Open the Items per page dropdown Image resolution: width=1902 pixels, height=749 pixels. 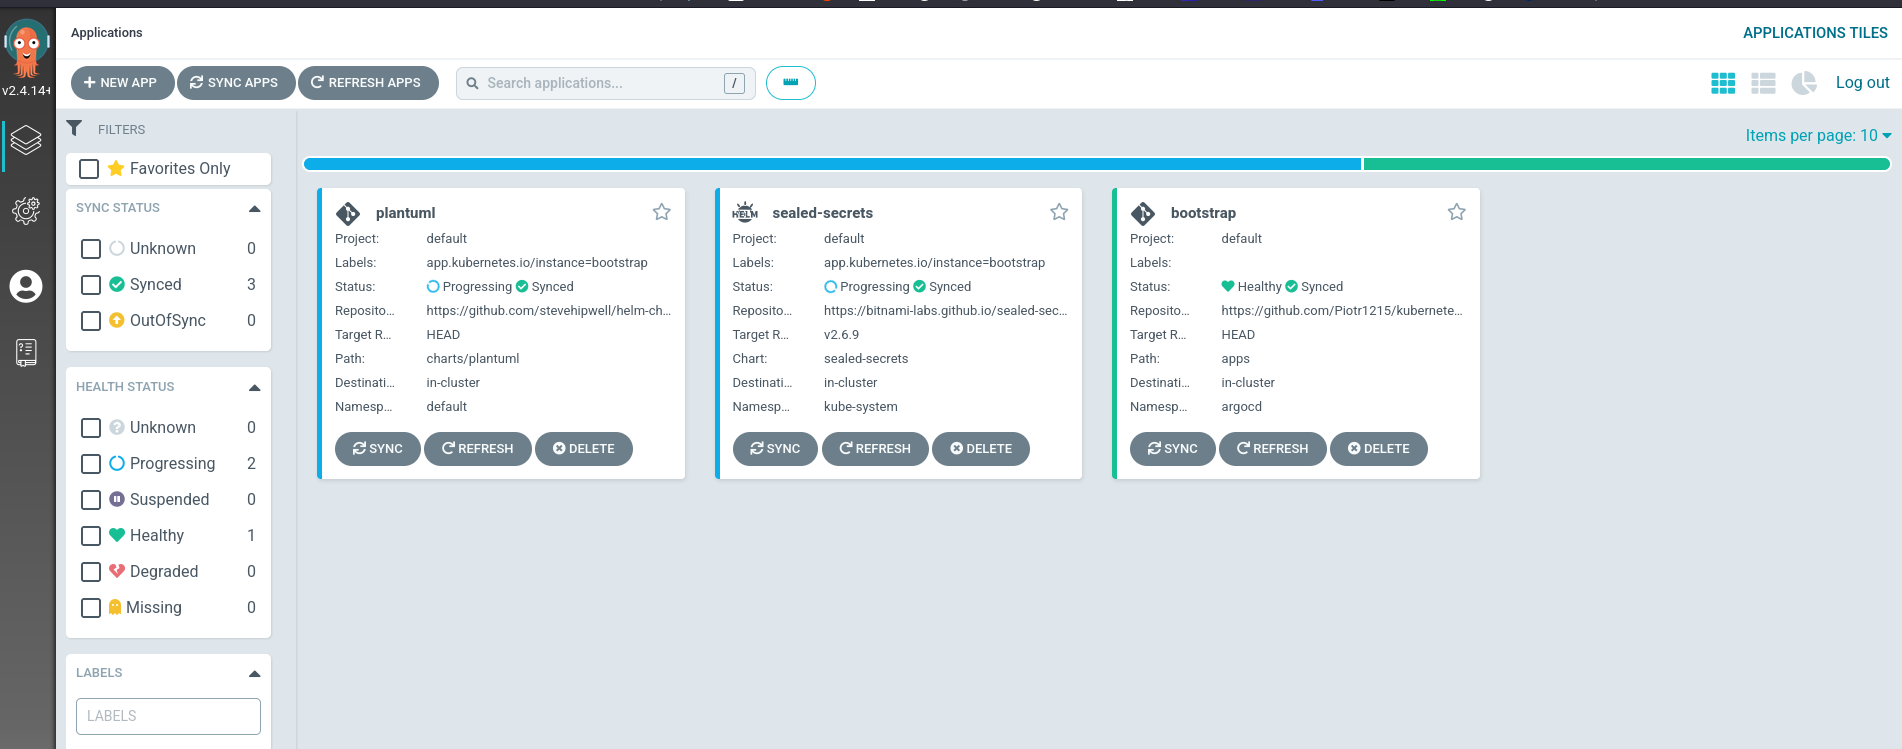[x=1817, y=136]
